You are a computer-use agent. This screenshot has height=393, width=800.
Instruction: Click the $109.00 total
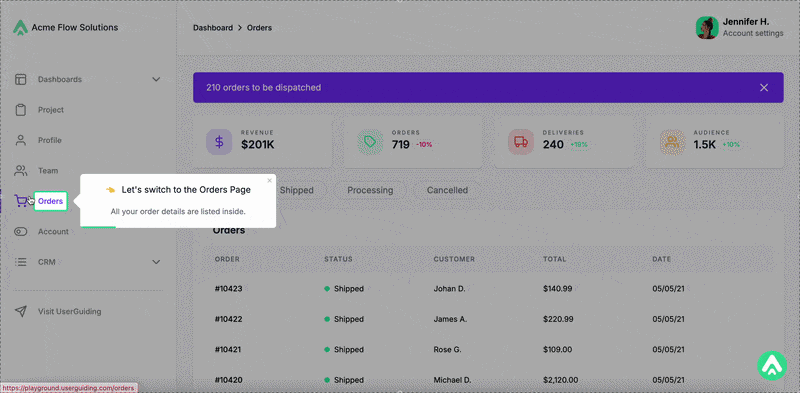[558, 350]
